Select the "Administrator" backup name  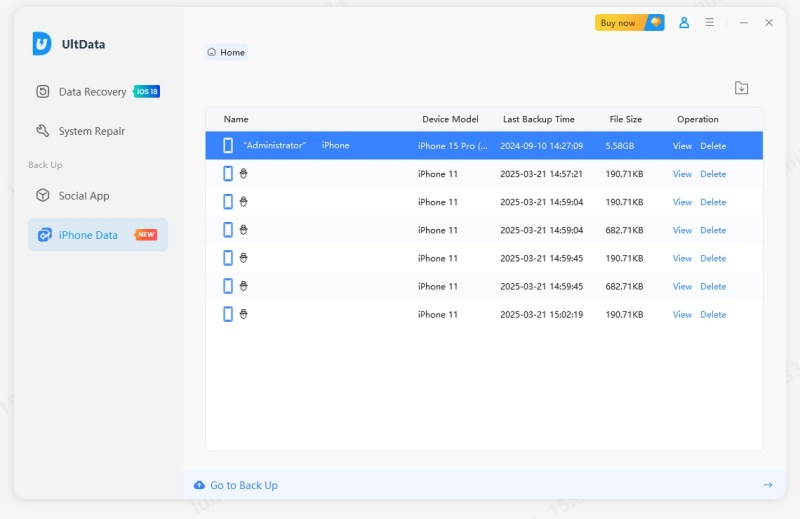[274, 145]
